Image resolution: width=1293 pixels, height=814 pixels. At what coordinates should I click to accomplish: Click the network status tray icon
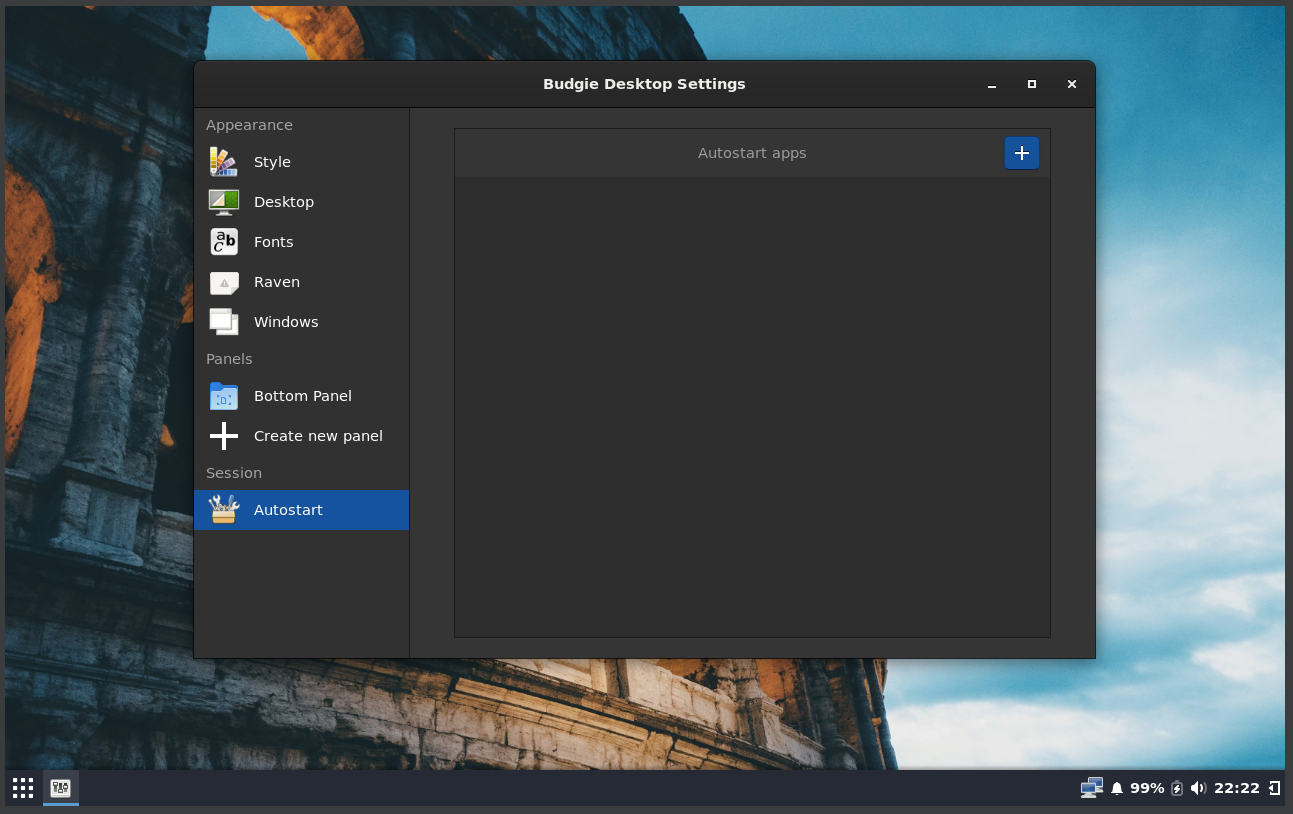[x=1091, y=787]
